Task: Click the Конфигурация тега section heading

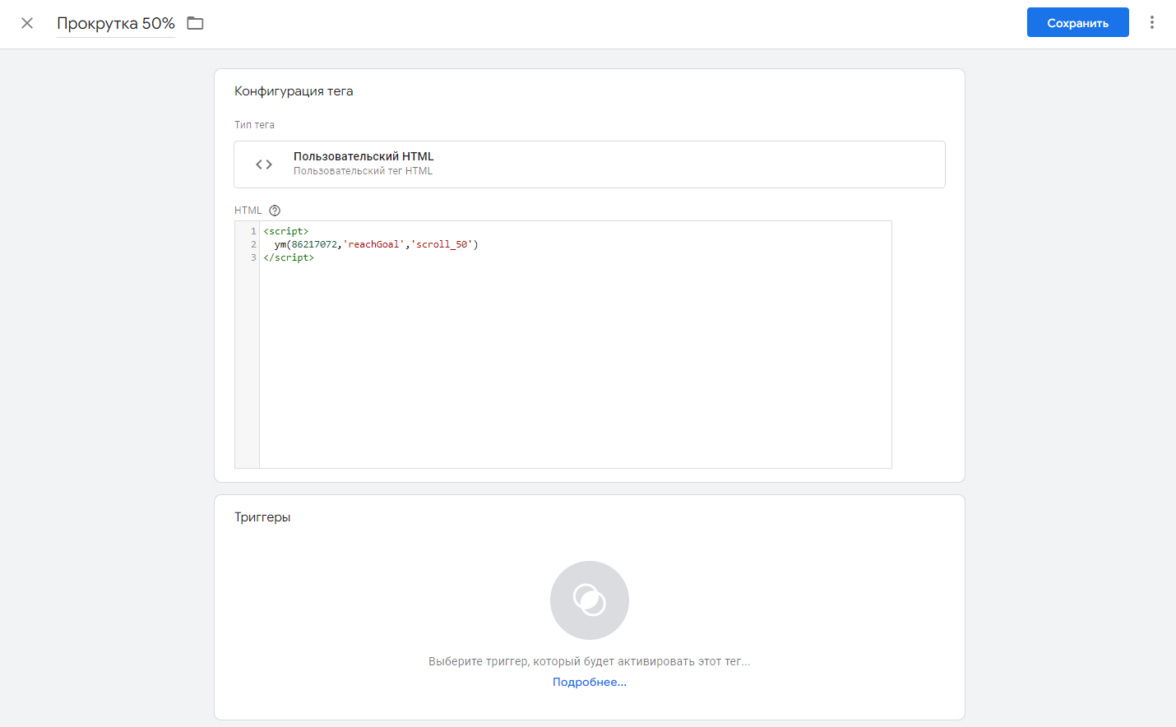Action: point(293,91)
